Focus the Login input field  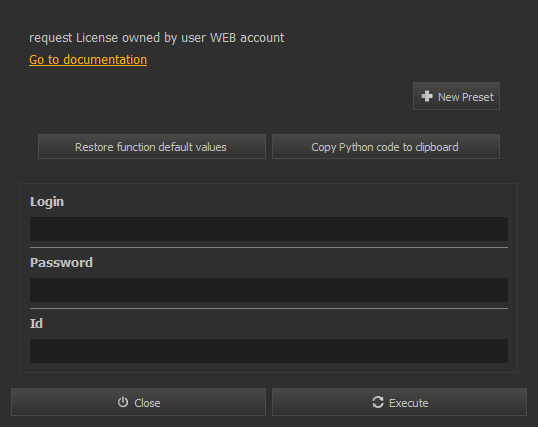point(269,229)
